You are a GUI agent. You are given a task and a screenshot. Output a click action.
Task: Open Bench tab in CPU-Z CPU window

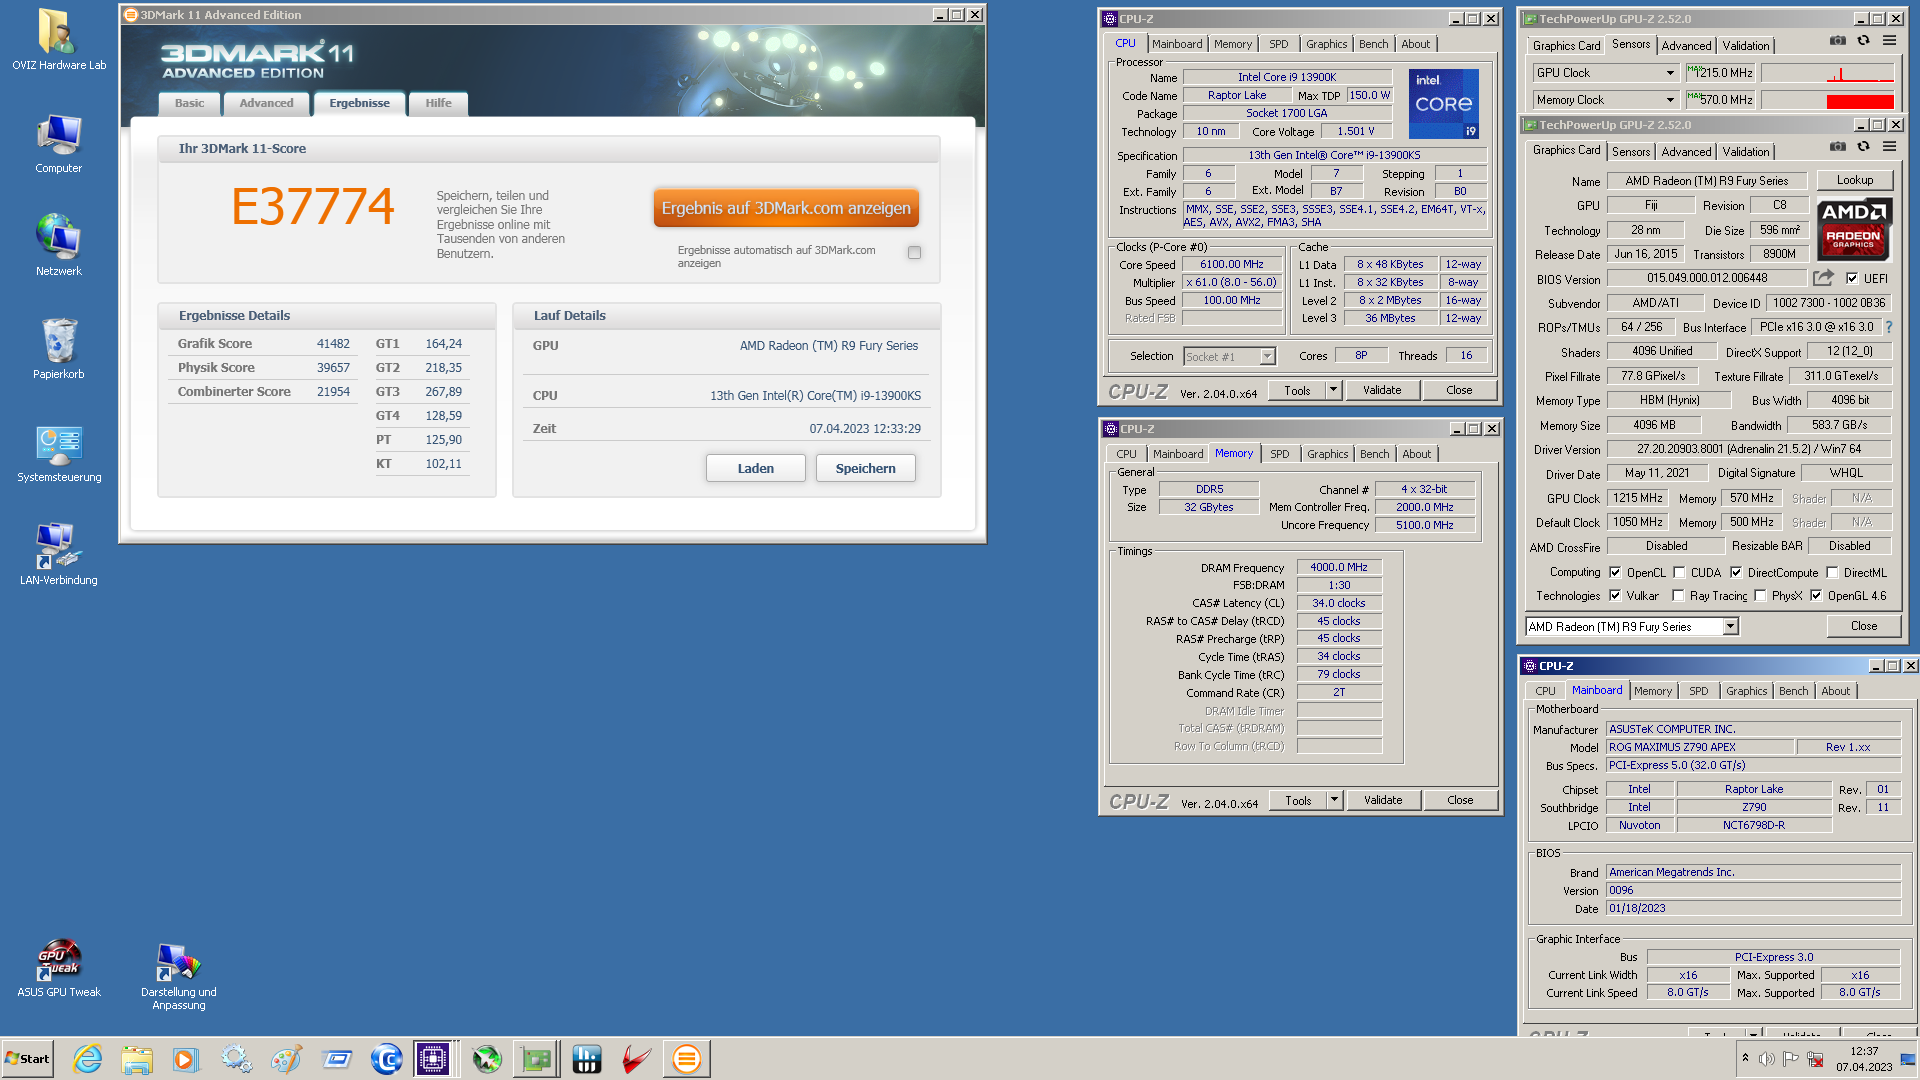[1373, 44]
